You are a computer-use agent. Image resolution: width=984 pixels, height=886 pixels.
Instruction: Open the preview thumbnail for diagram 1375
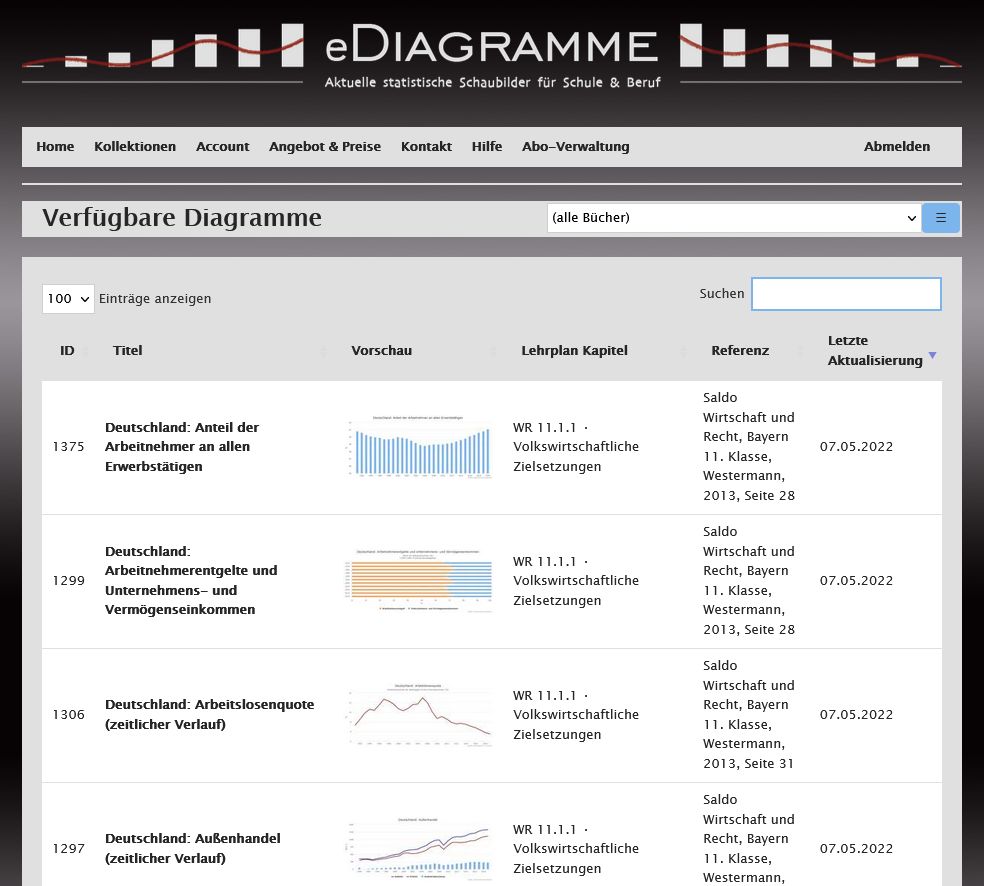[x=418, y=447]
